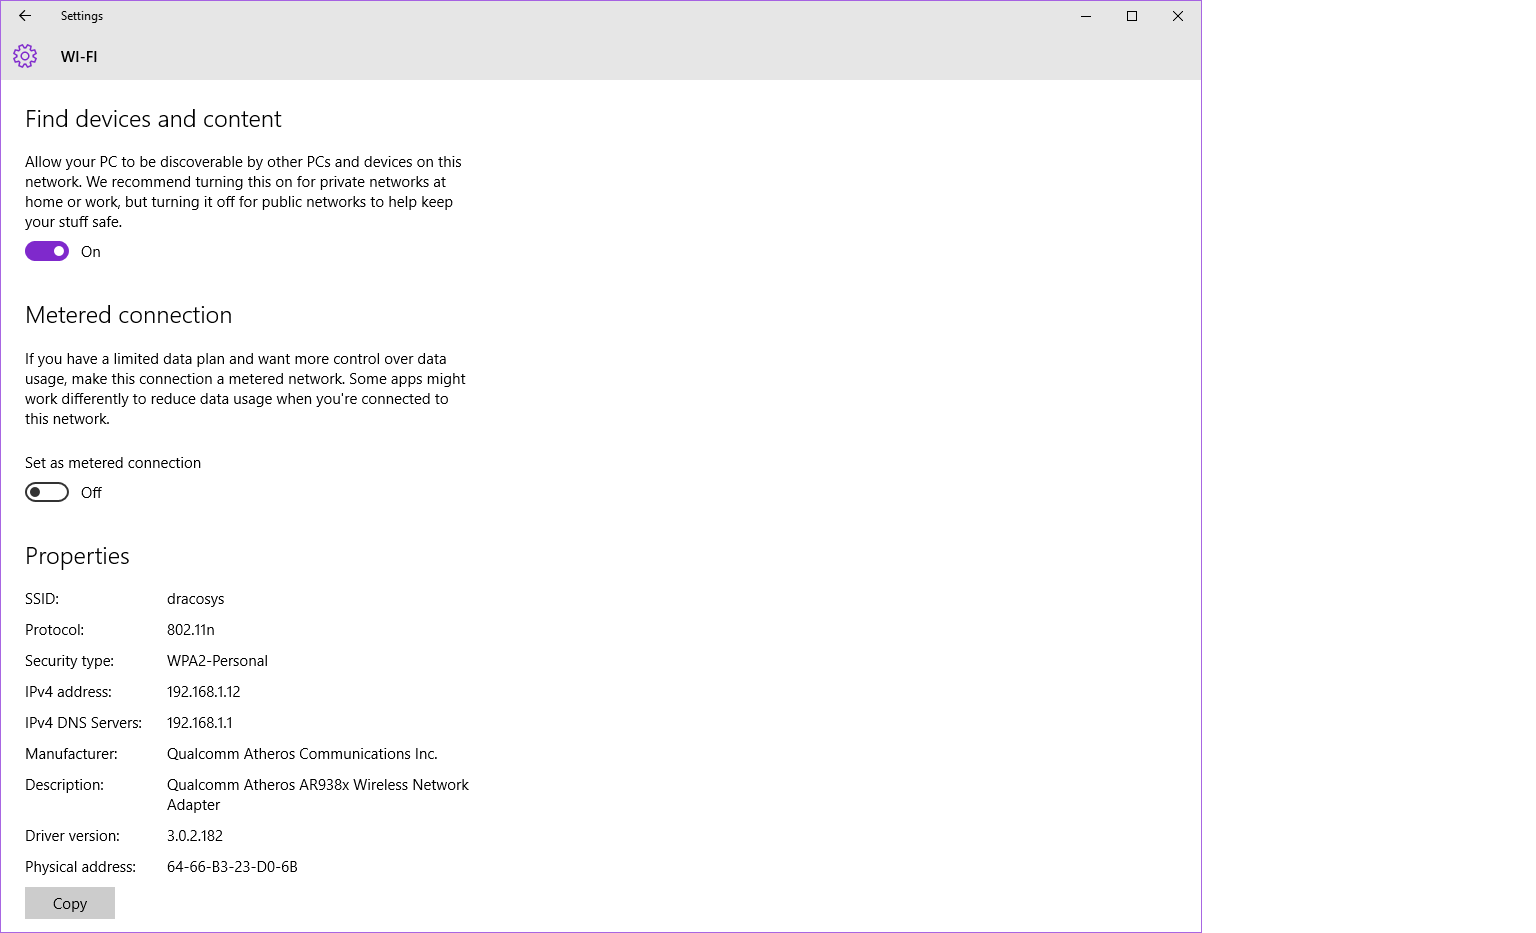This screenshot has width=1536, height=933.
Task: Click the Settings title in title bar
Action: [x=82, y=16]
